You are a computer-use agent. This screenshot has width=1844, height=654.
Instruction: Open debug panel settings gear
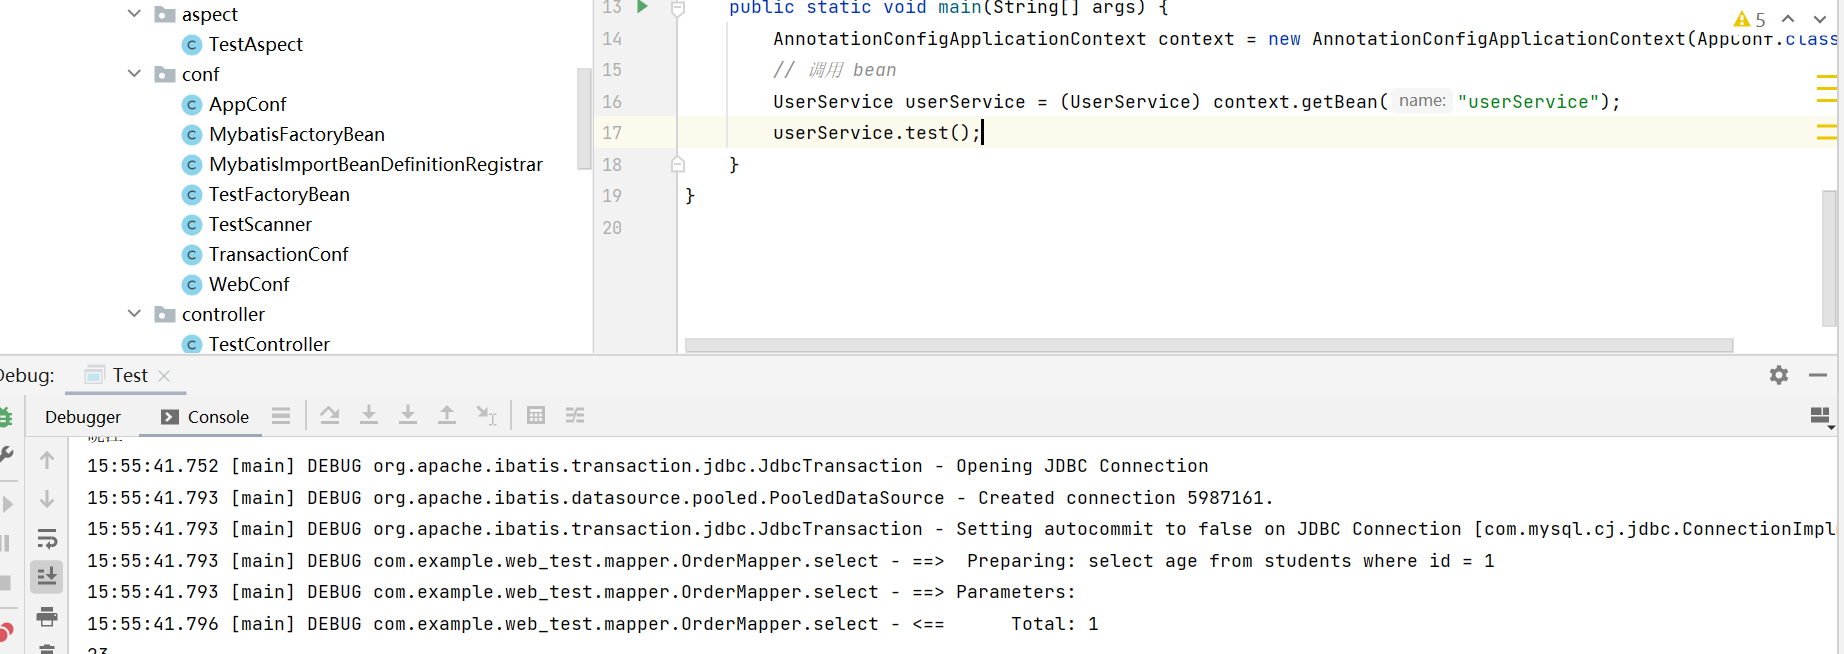[x=1778, y=375]
